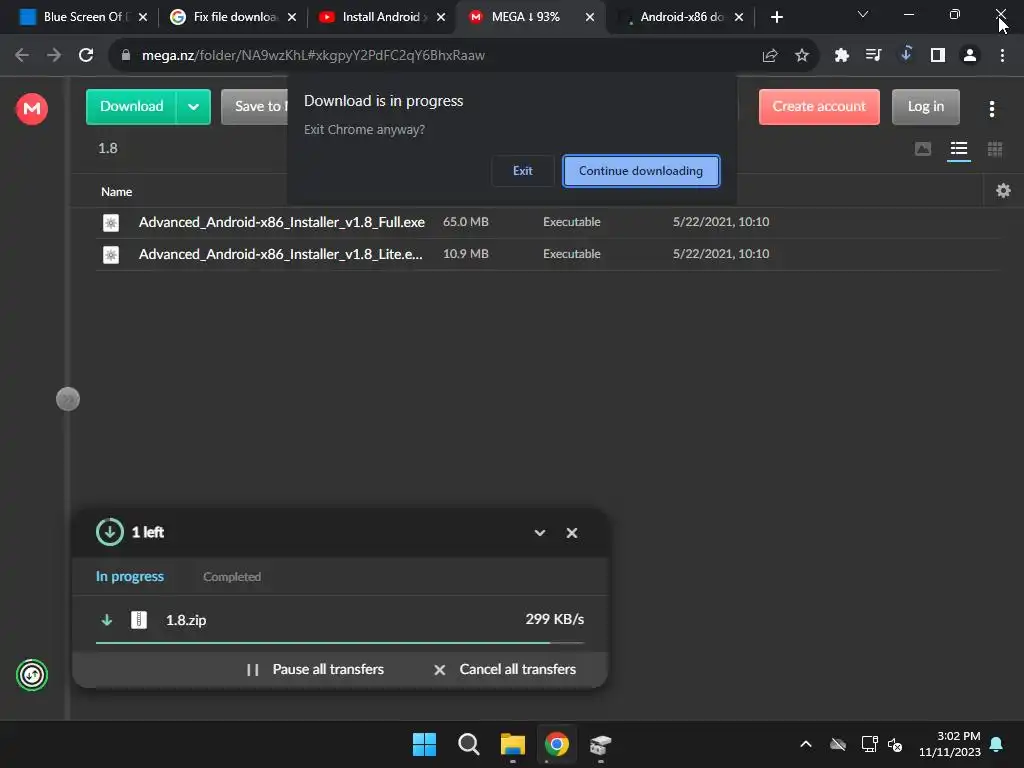Screen dimensions: 1024x768
Task: Choose Continue downloading in the dialog
Action: point(641,171)
